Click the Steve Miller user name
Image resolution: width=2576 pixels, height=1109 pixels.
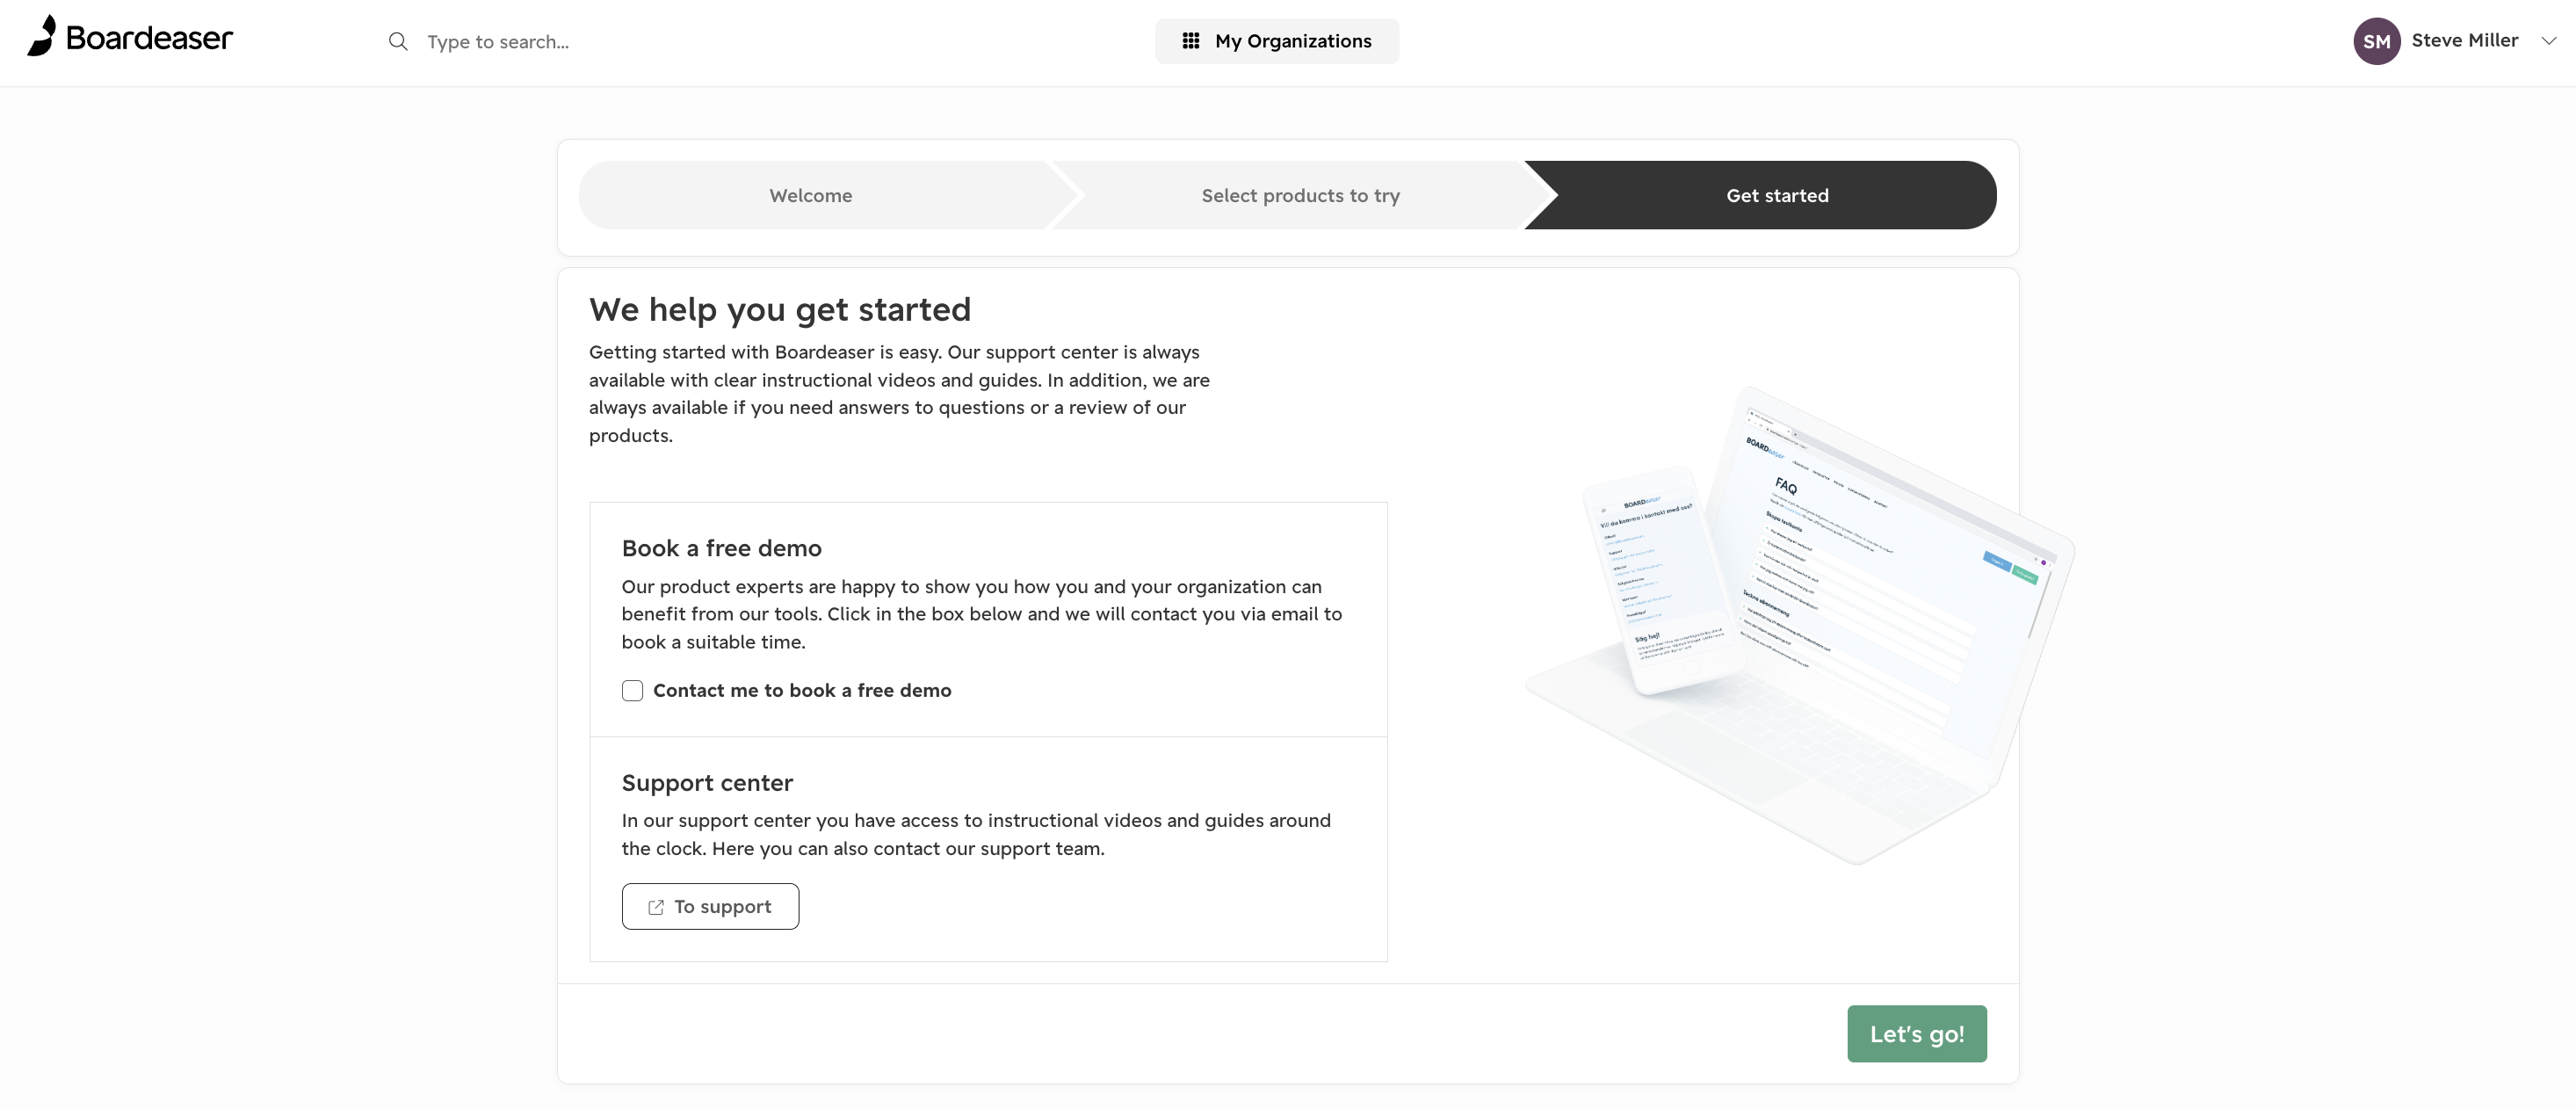click(2464, 40)
